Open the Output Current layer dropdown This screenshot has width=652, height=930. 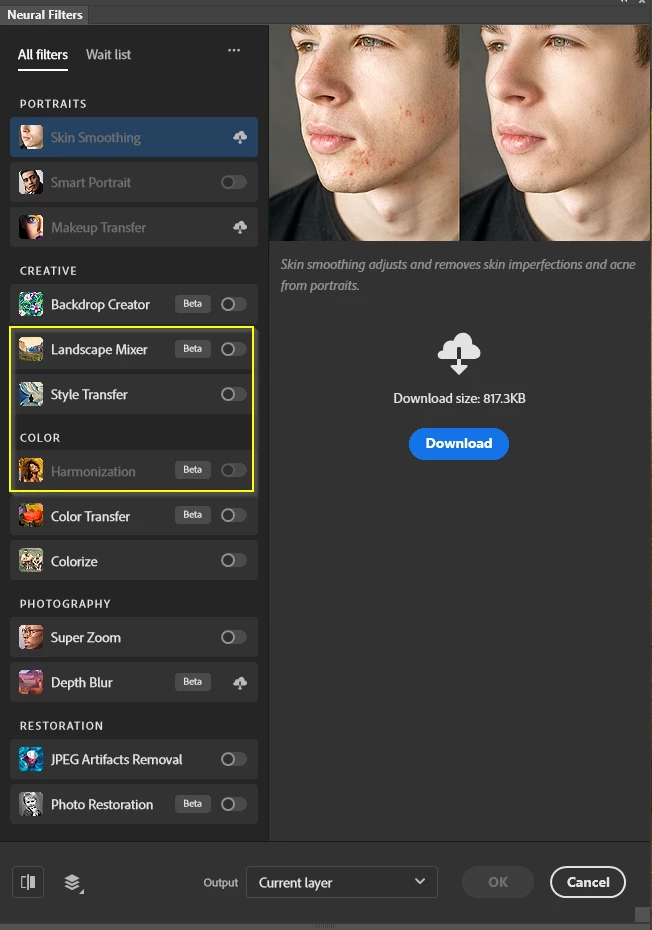pos(342,882)
